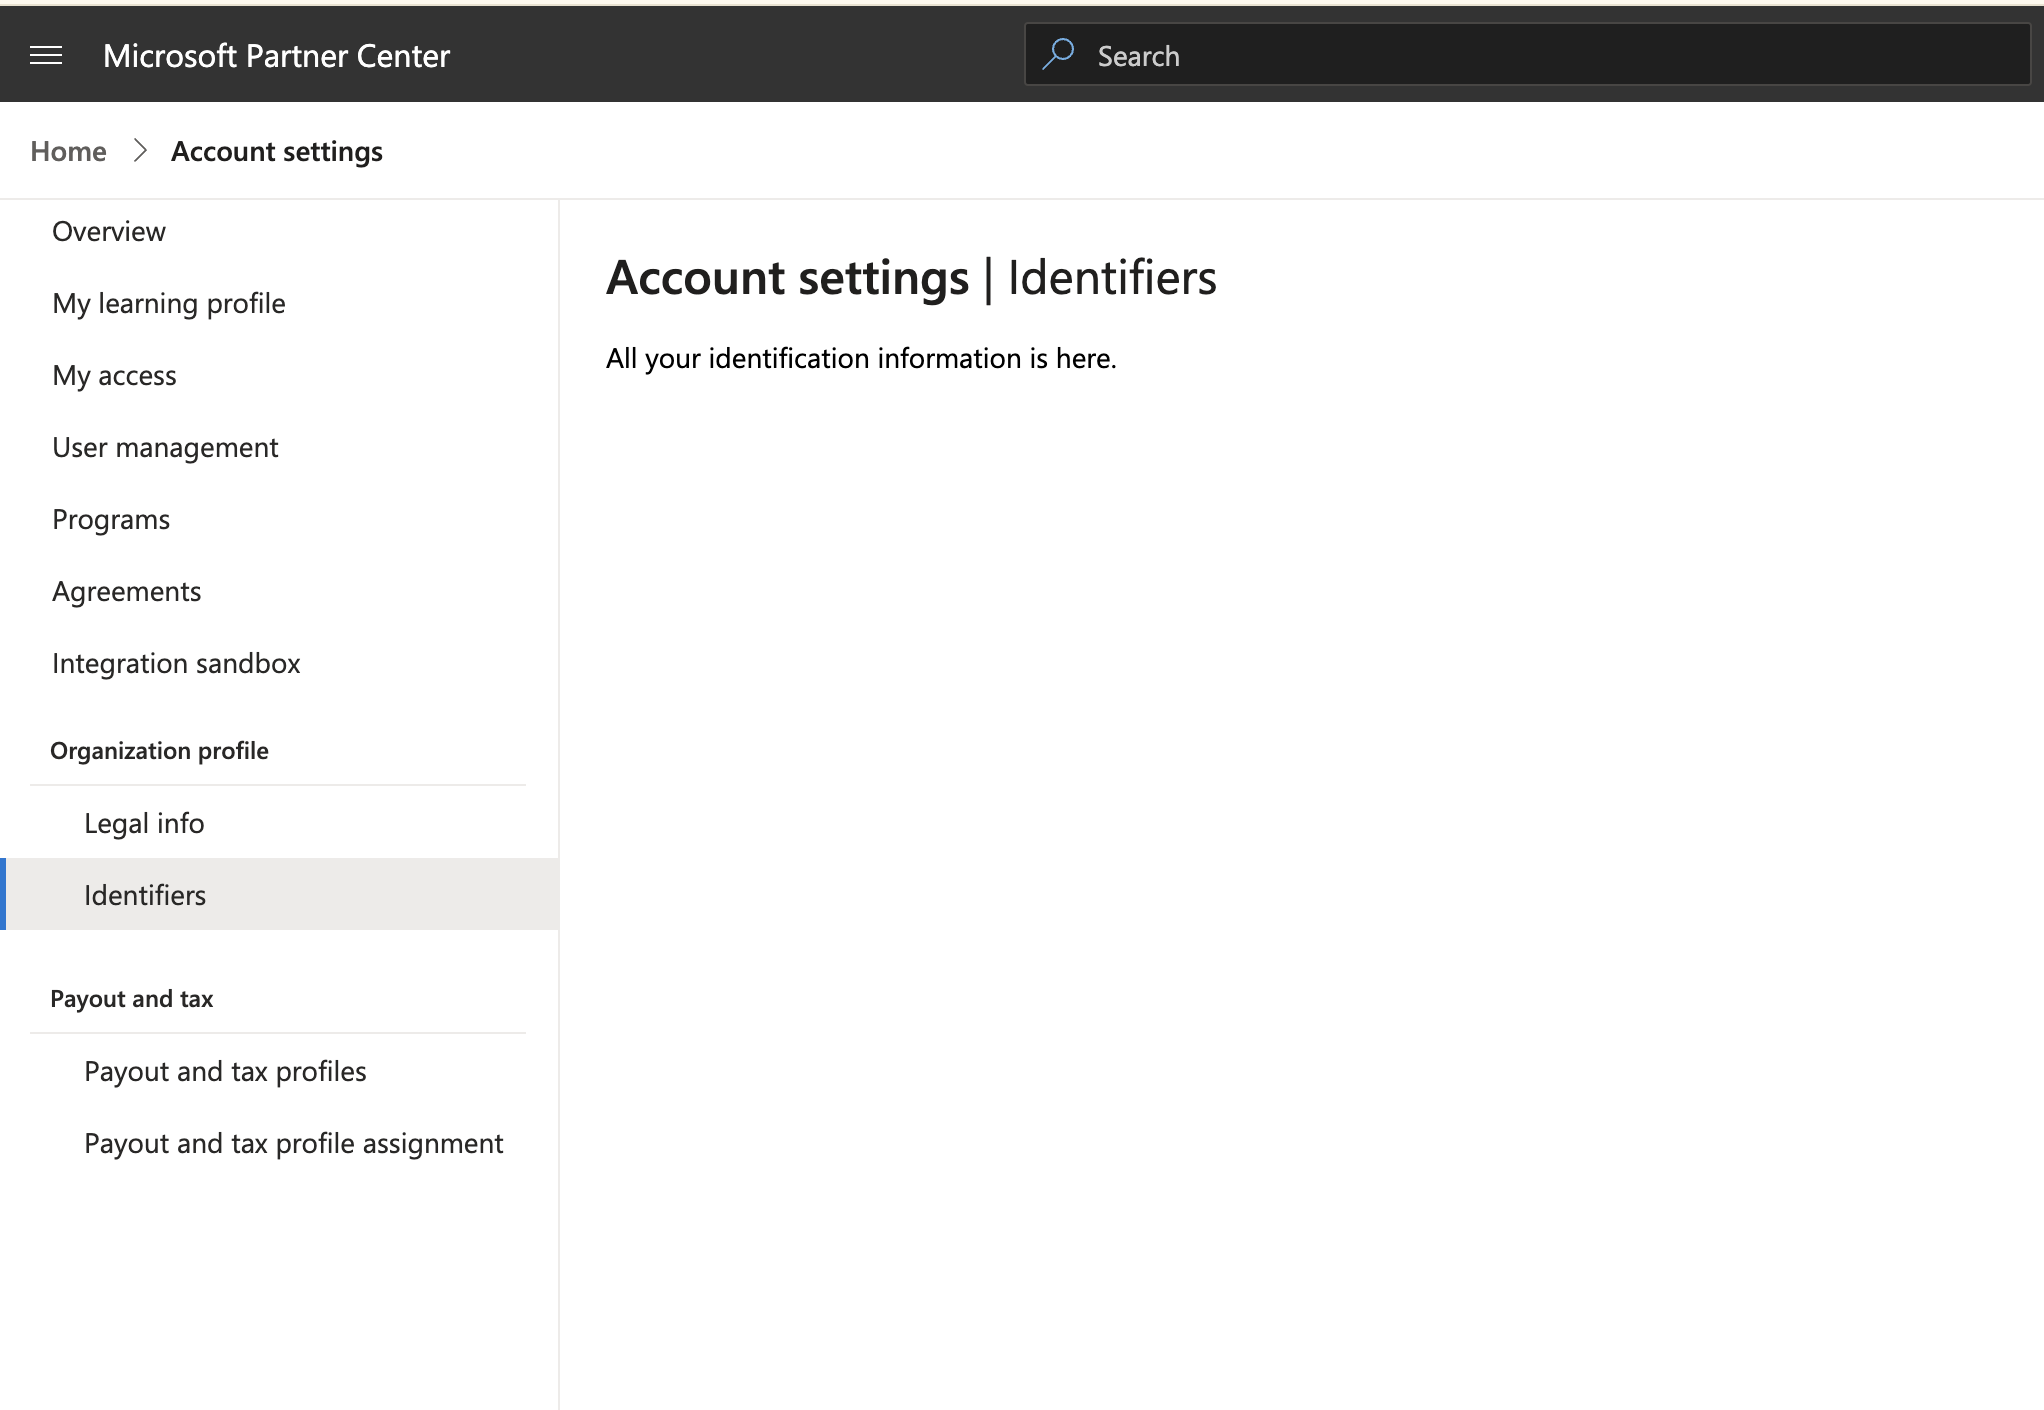Image resolution: width=2044 pixels, height=1410 pixels.
Task: Go to User management
Action: (165, 447)
